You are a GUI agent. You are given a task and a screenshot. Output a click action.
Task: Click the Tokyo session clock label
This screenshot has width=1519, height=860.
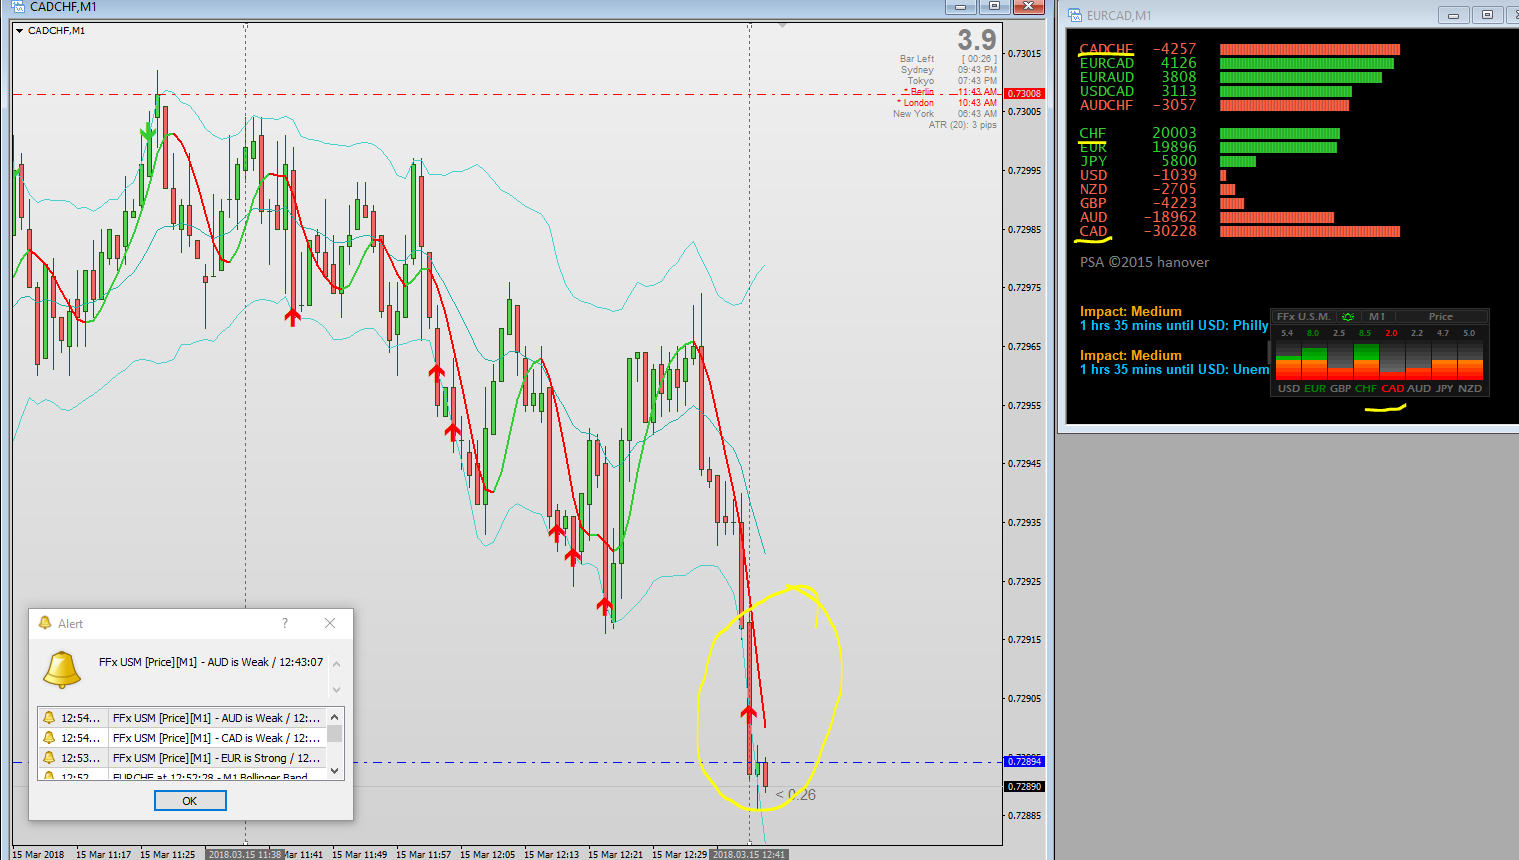click(x=921, y=81)
